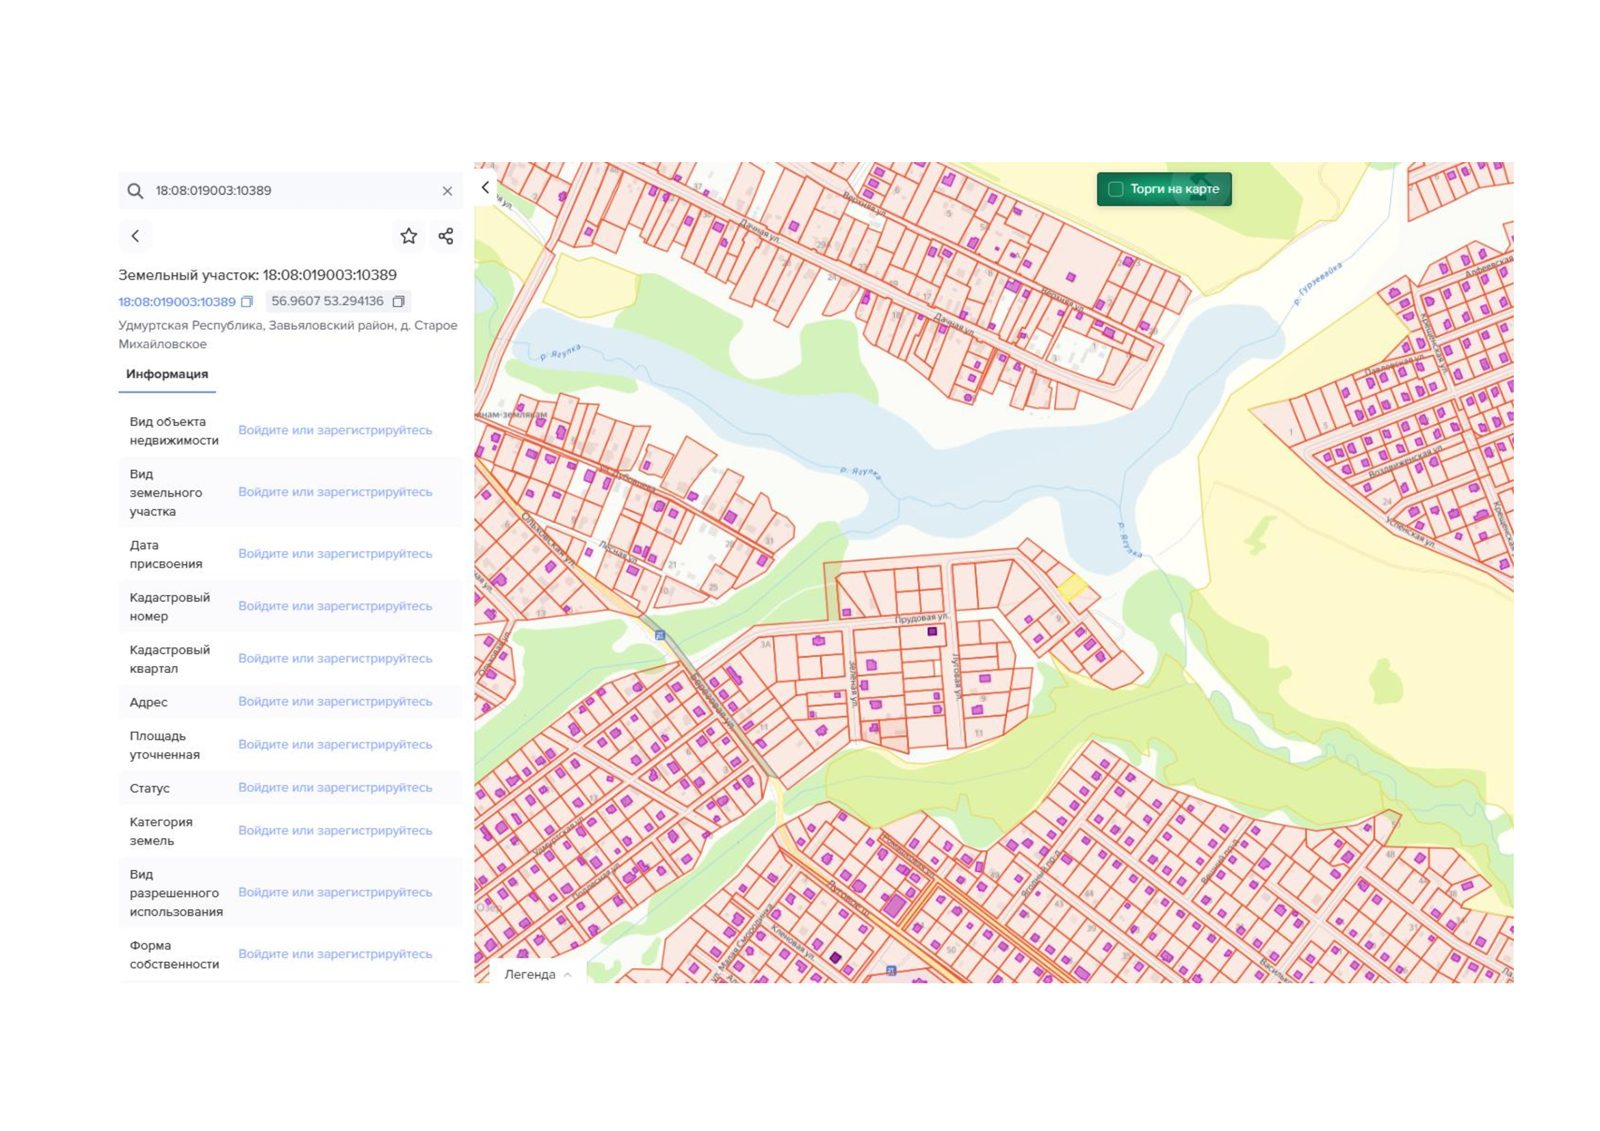Expand the Легенда panel
The height and width of the screenshot is (1131, 1600).
[x=538, y=974]
